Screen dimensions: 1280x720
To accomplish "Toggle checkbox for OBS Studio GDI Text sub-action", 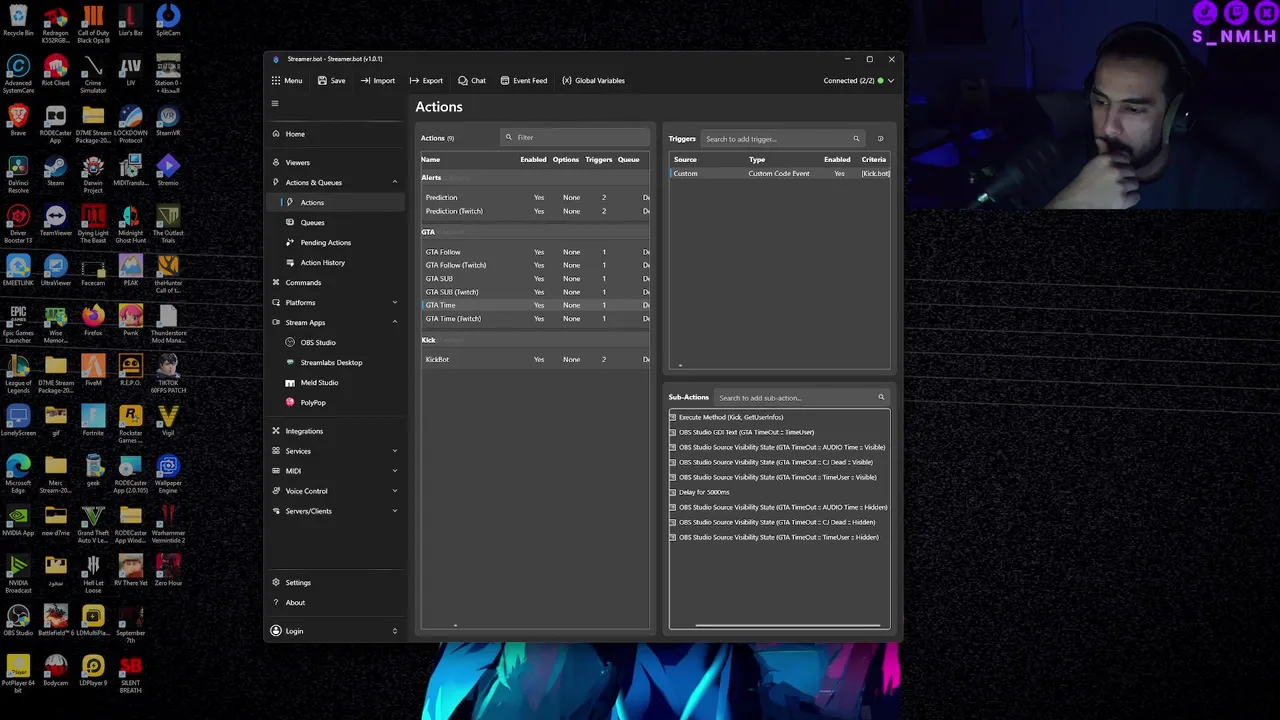I will tap(673, 432).
